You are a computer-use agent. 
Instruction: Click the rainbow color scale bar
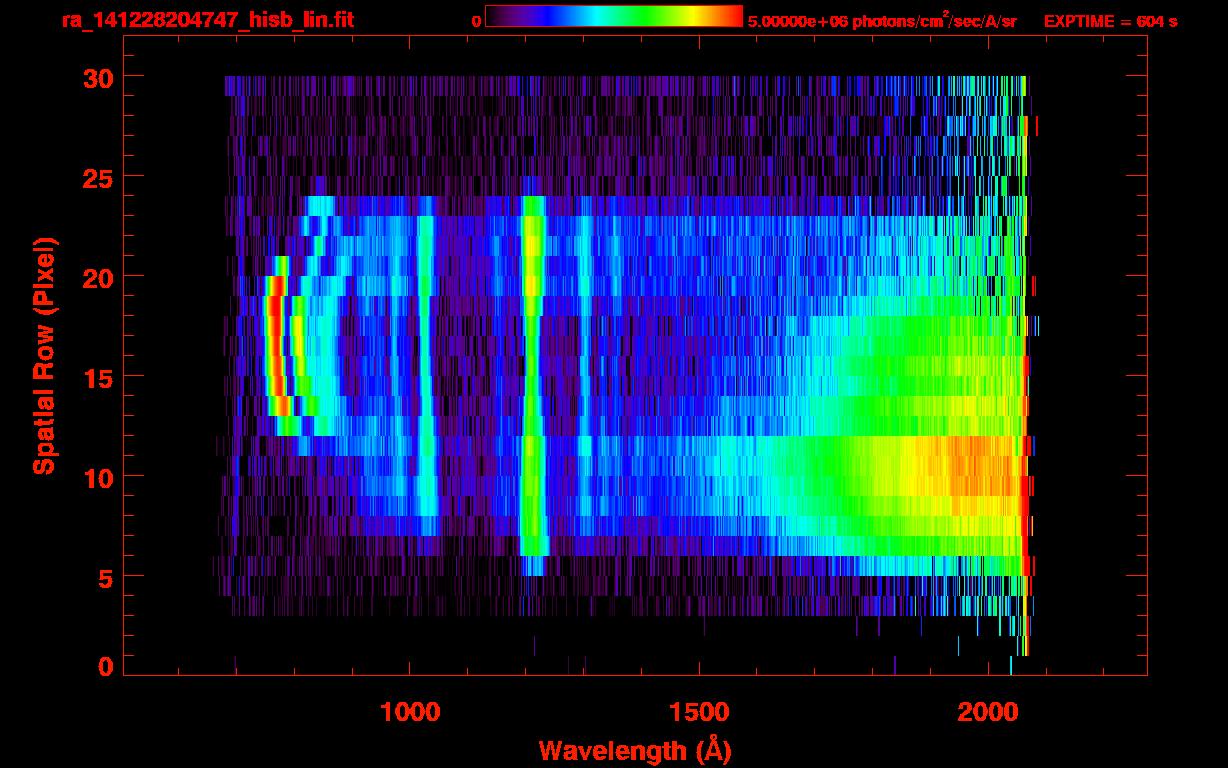tap(614, 16)
